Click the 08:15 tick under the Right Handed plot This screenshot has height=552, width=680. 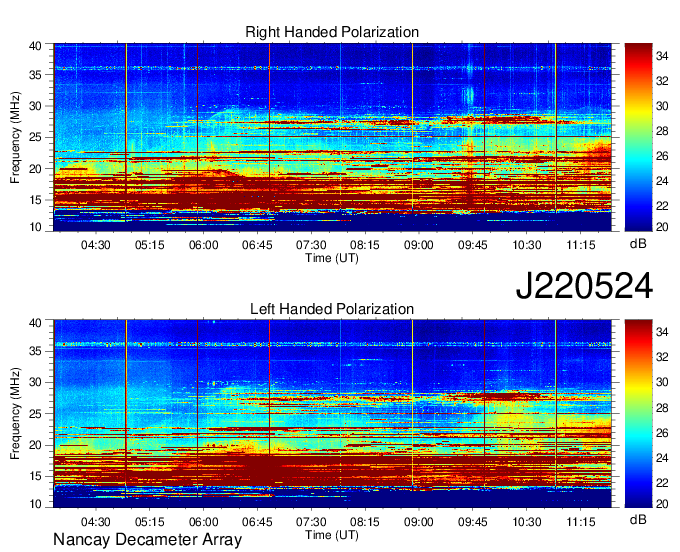(x=365, y=245)
